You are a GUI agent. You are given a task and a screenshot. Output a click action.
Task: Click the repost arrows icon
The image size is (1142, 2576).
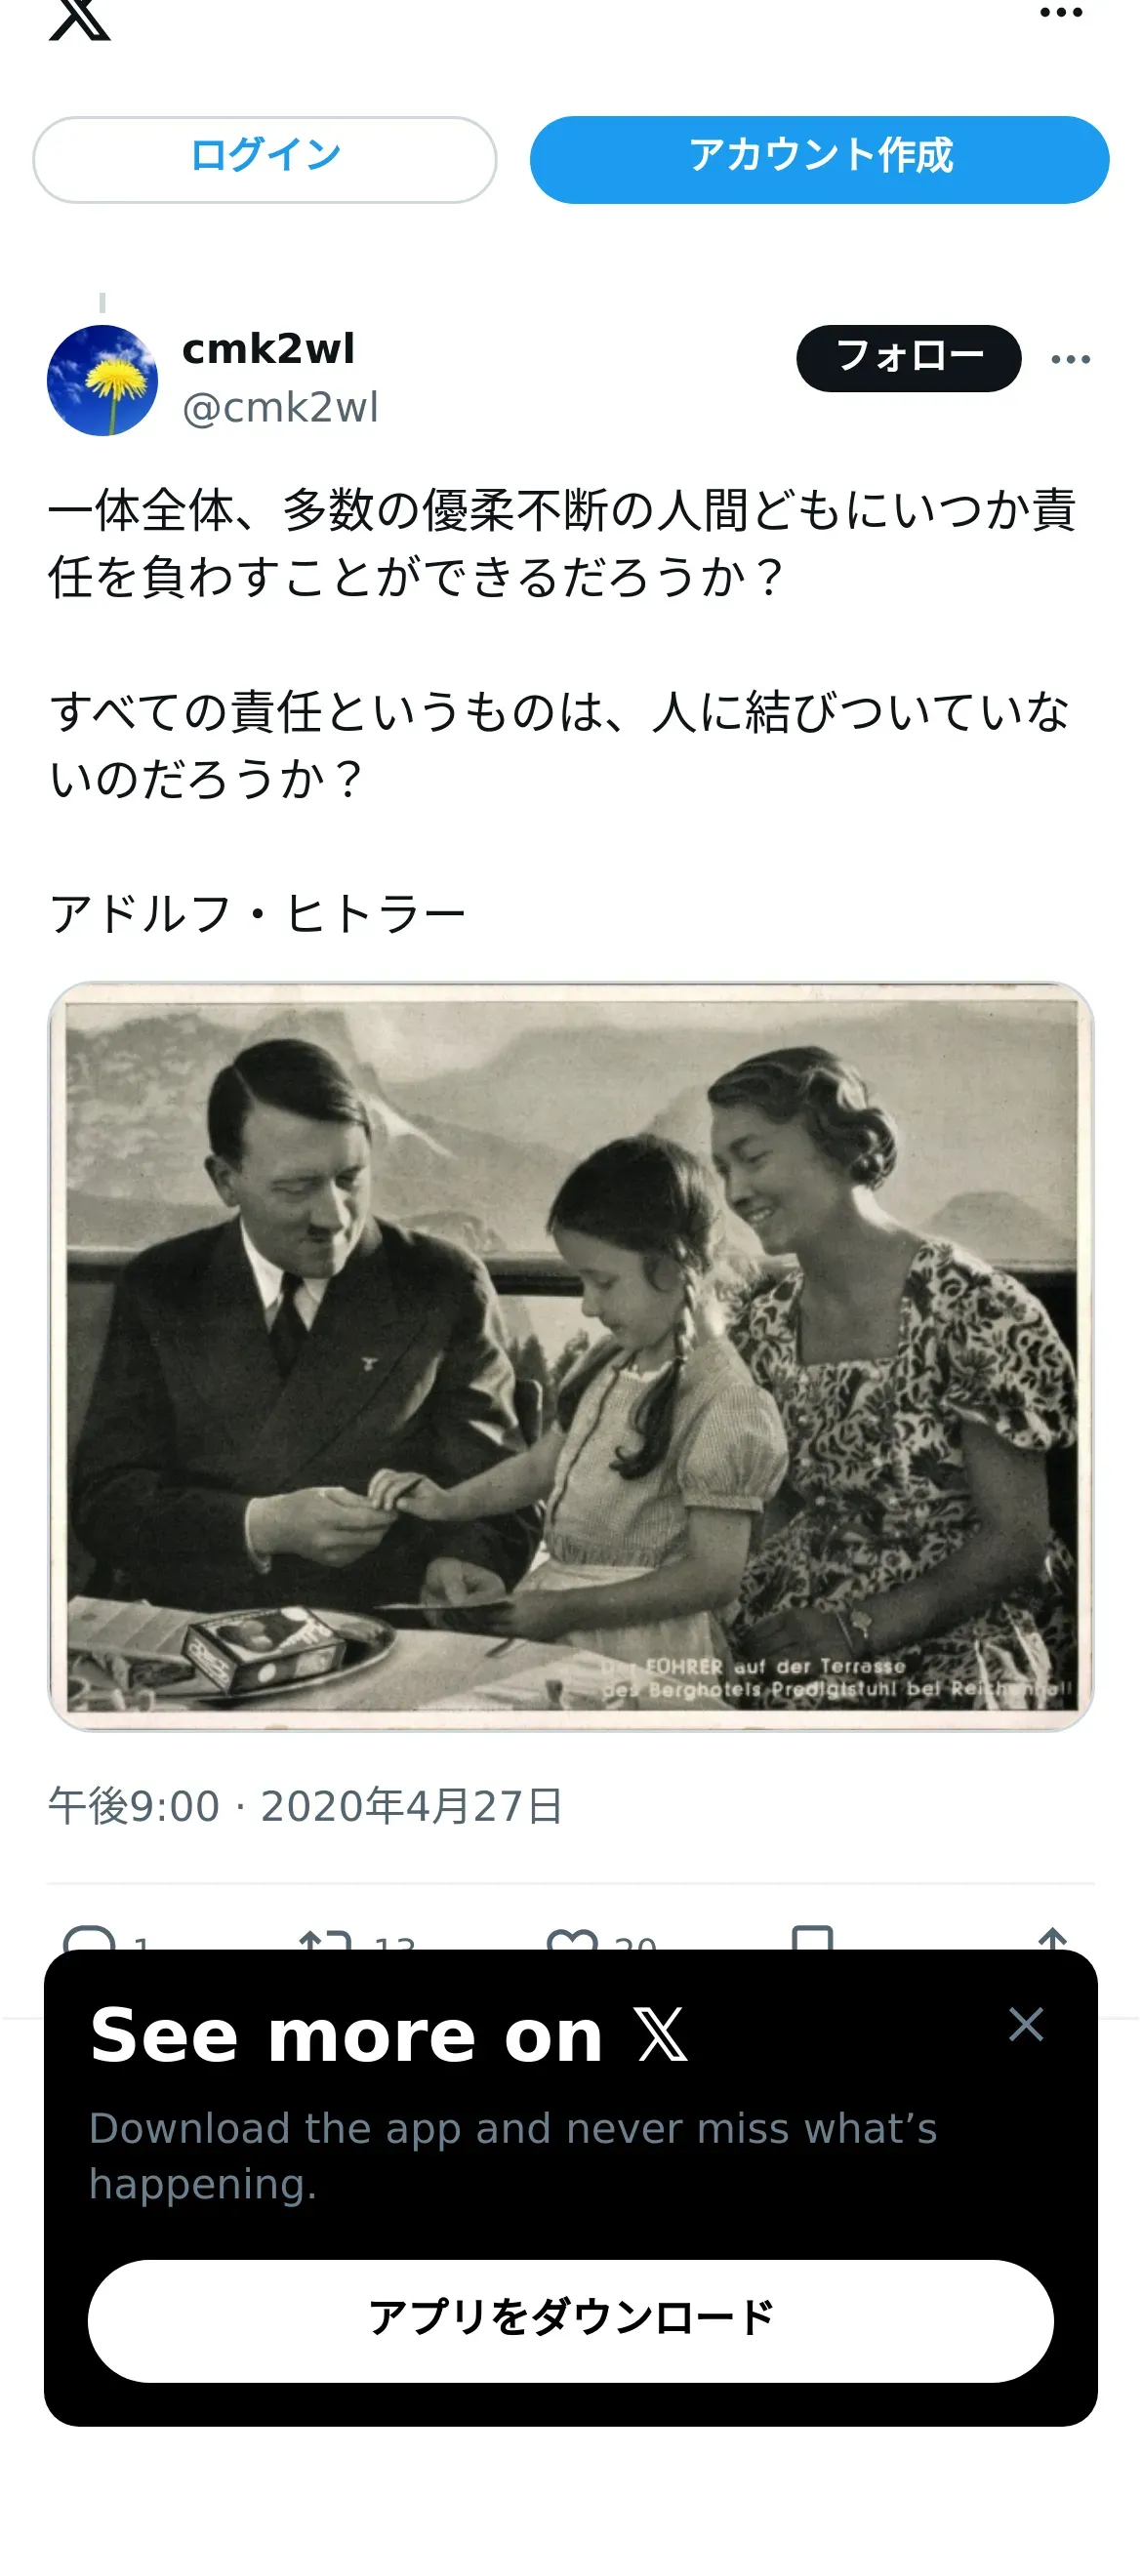pos(325,1939)
